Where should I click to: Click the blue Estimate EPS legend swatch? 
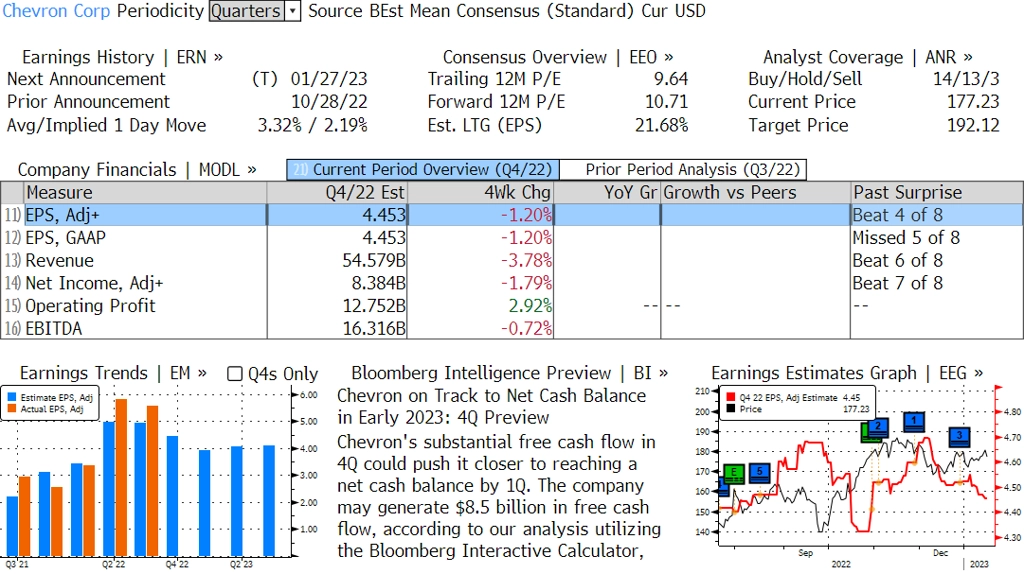click(x=12, y=398)
